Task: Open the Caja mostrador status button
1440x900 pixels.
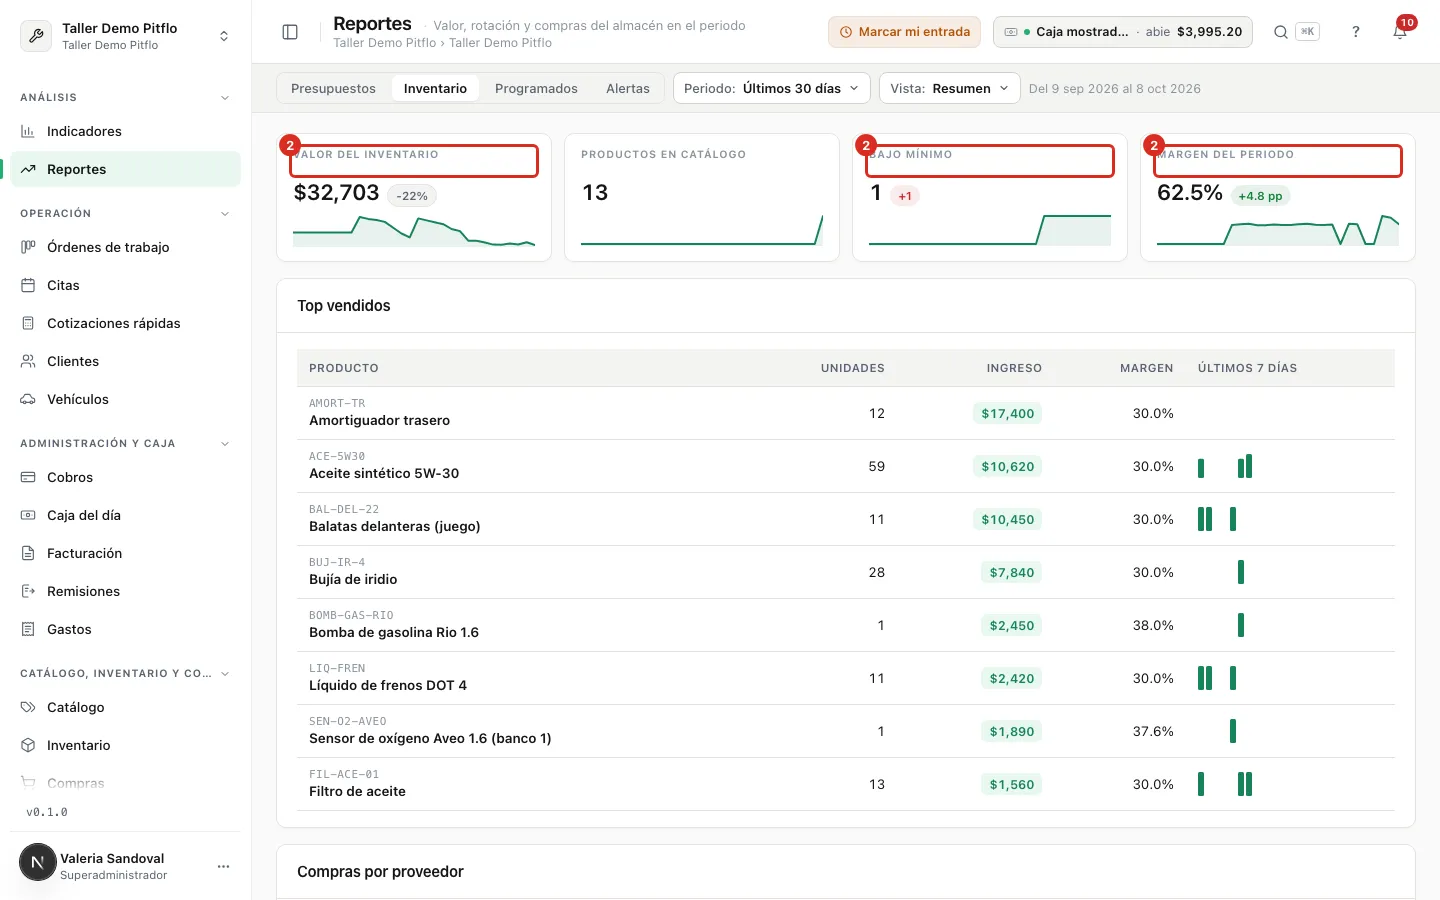Action: [x=1123, y=32]
